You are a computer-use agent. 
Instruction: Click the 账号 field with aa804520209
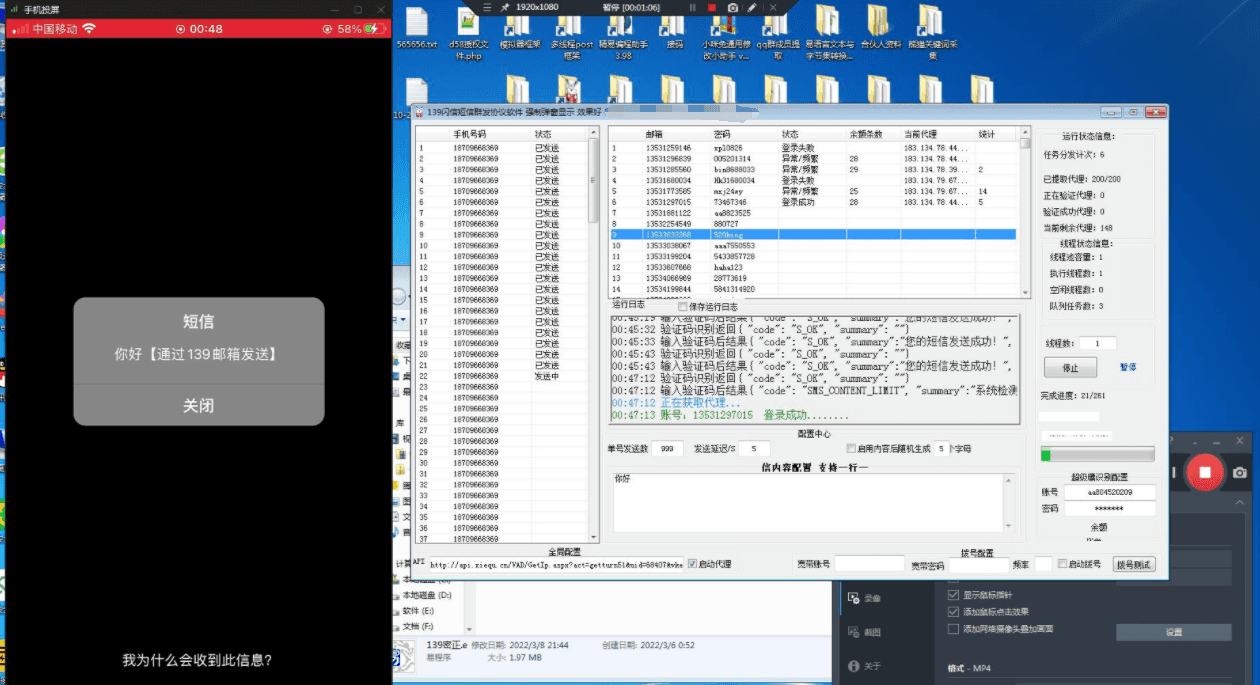coord(1108,493)
